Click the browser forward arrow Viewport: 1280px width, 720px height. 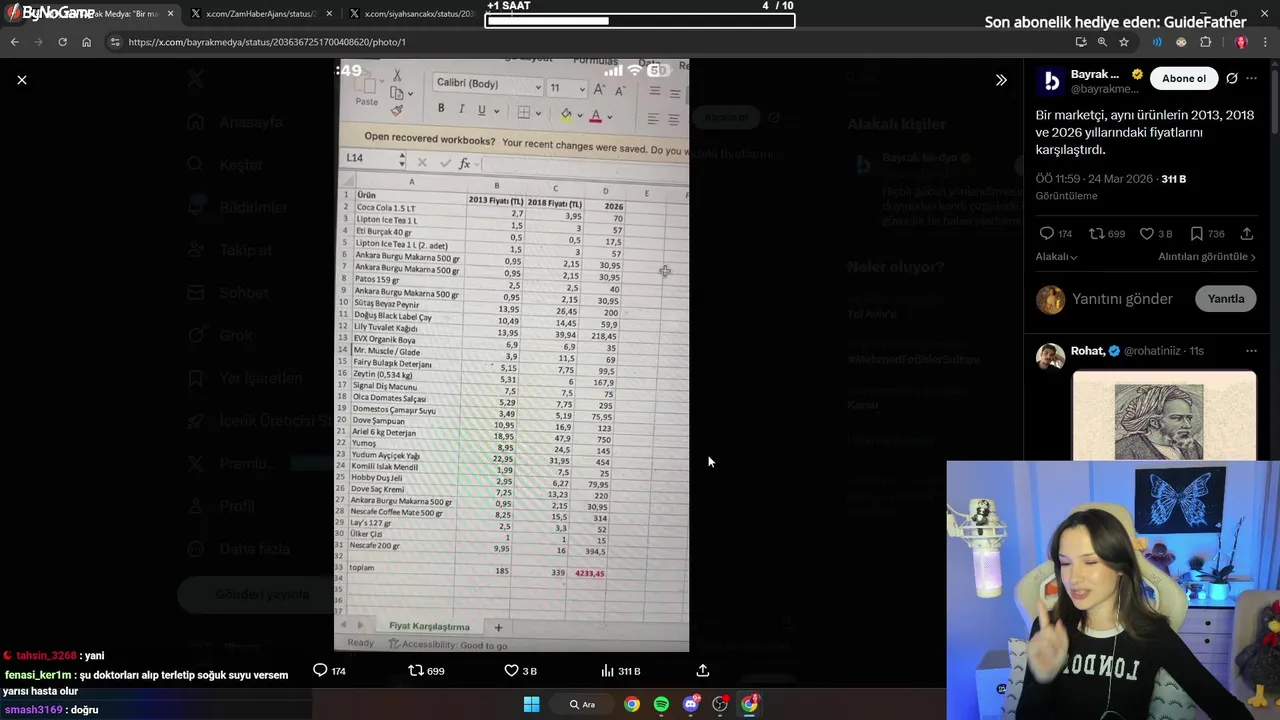coord(38,42)
